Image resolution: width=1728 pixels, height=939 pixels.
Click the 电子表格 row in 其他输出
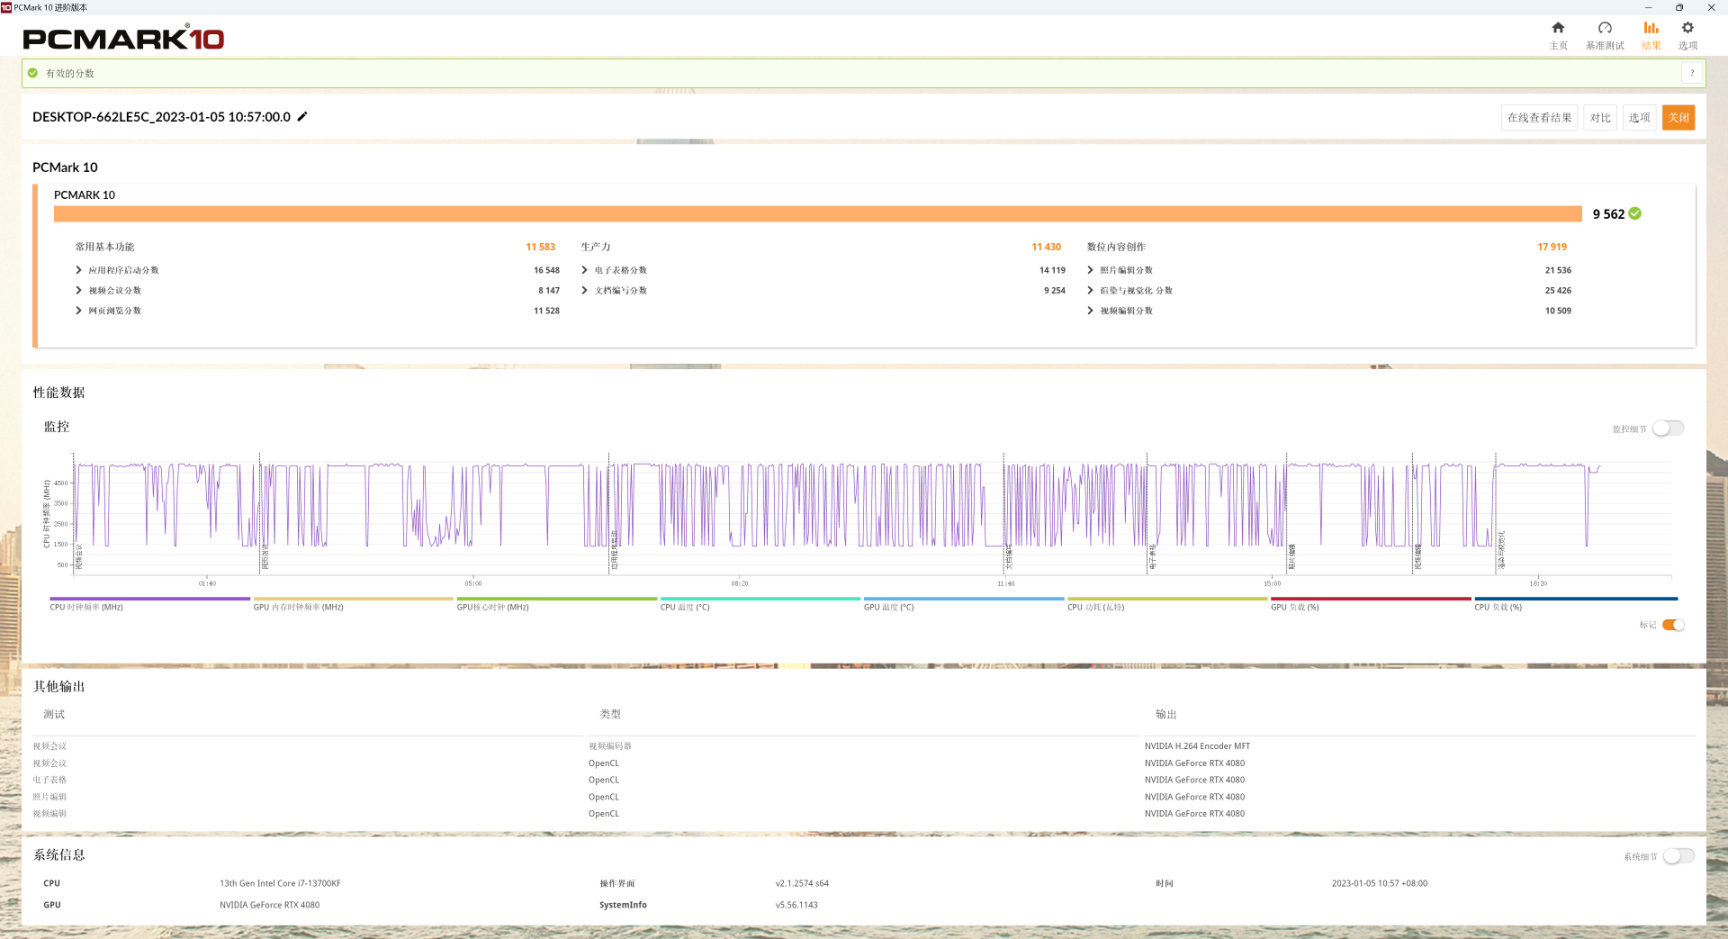click(864, 780)
